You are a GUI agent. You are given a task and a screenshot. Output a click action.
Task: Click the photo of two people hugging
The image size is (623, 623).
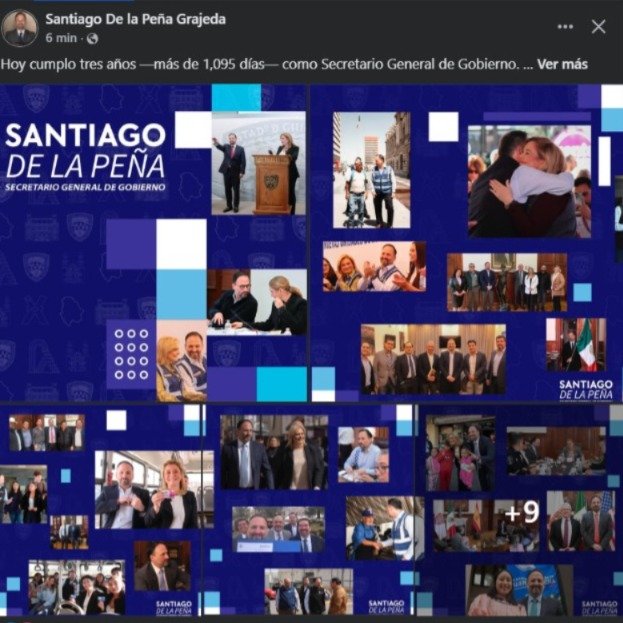click(521, 181)
